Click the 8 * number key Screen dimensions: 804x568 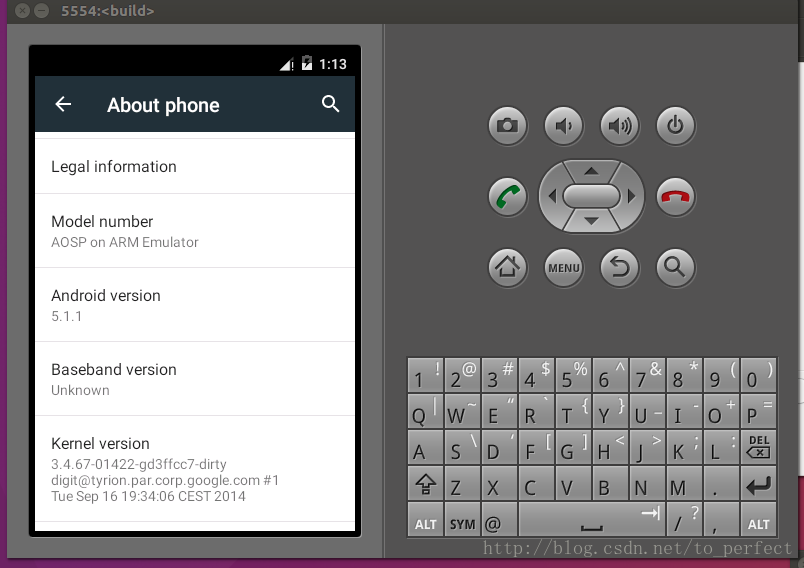tap(685, 376)
